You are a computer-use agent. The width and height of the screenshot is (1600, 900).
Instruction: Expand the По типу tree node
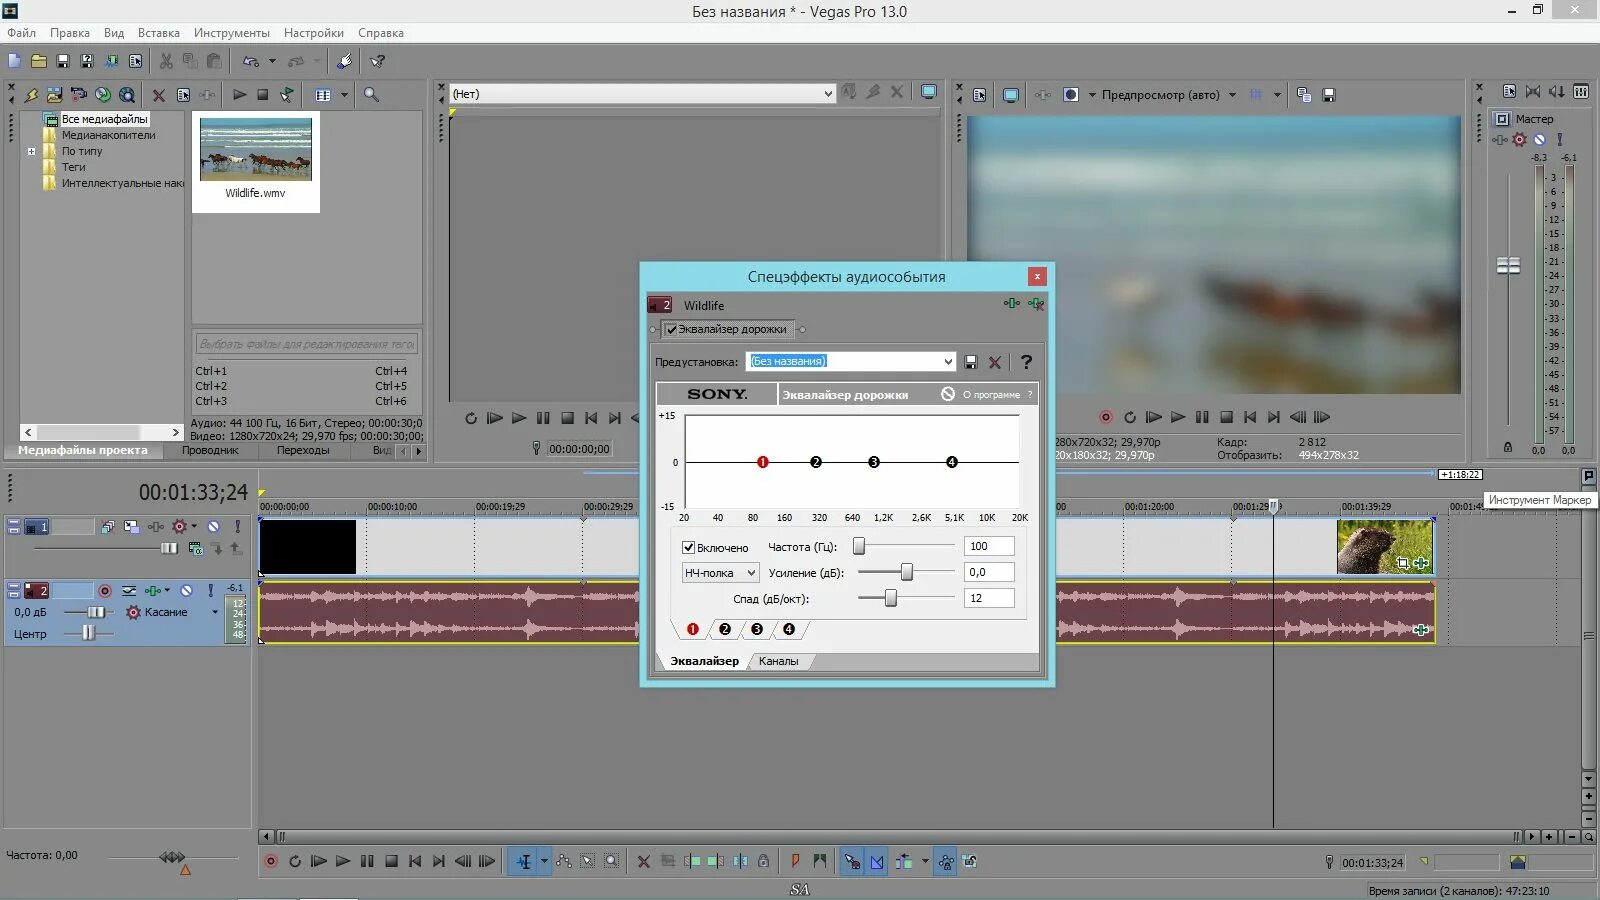pos(31,152)
